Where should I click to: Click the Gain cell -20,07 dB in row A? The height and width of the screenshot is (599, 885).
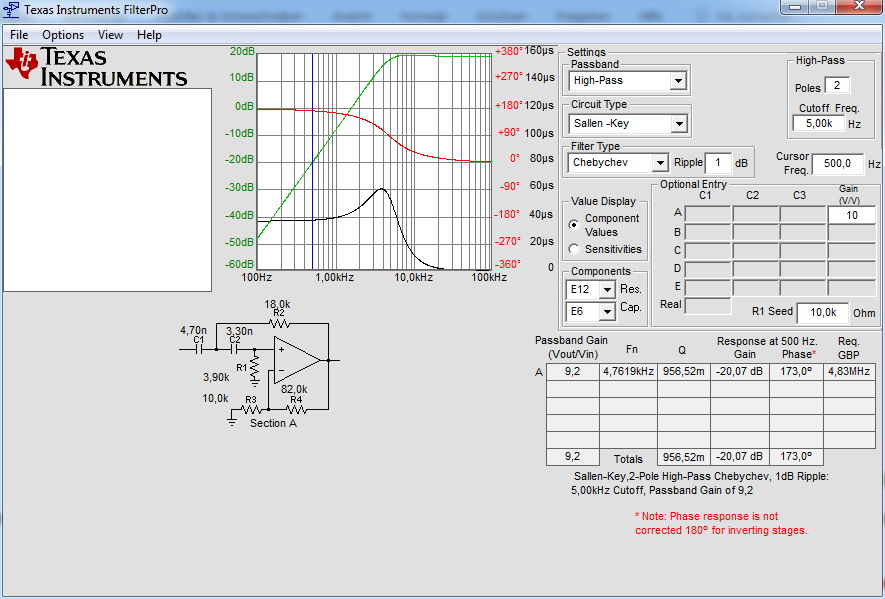[x=739, y=371]
